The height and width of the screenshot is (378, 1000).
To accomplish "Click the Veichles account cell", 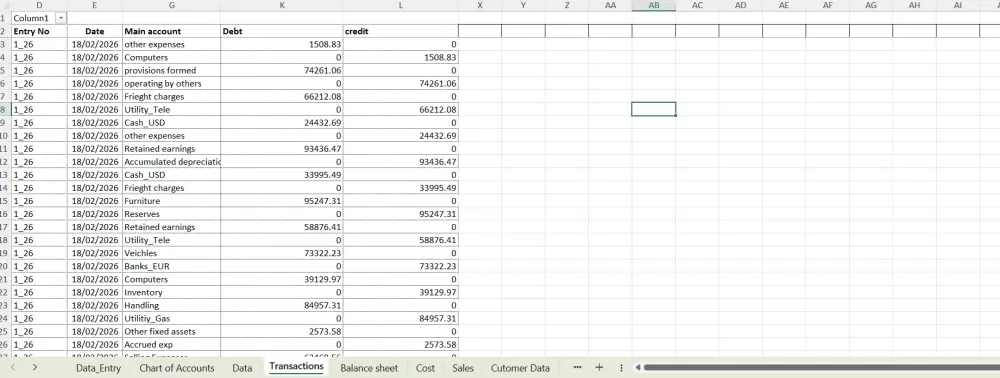I will pos(172,253).
